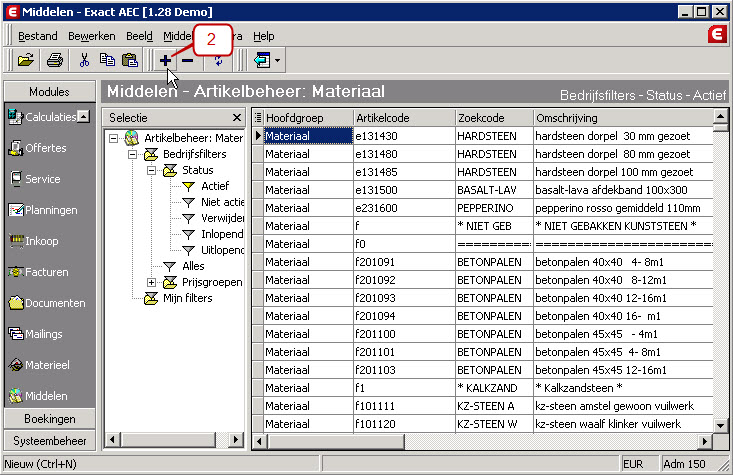Click the Copy toolbar icon
This screenshot has height=475, width=733.
point(107,60)
